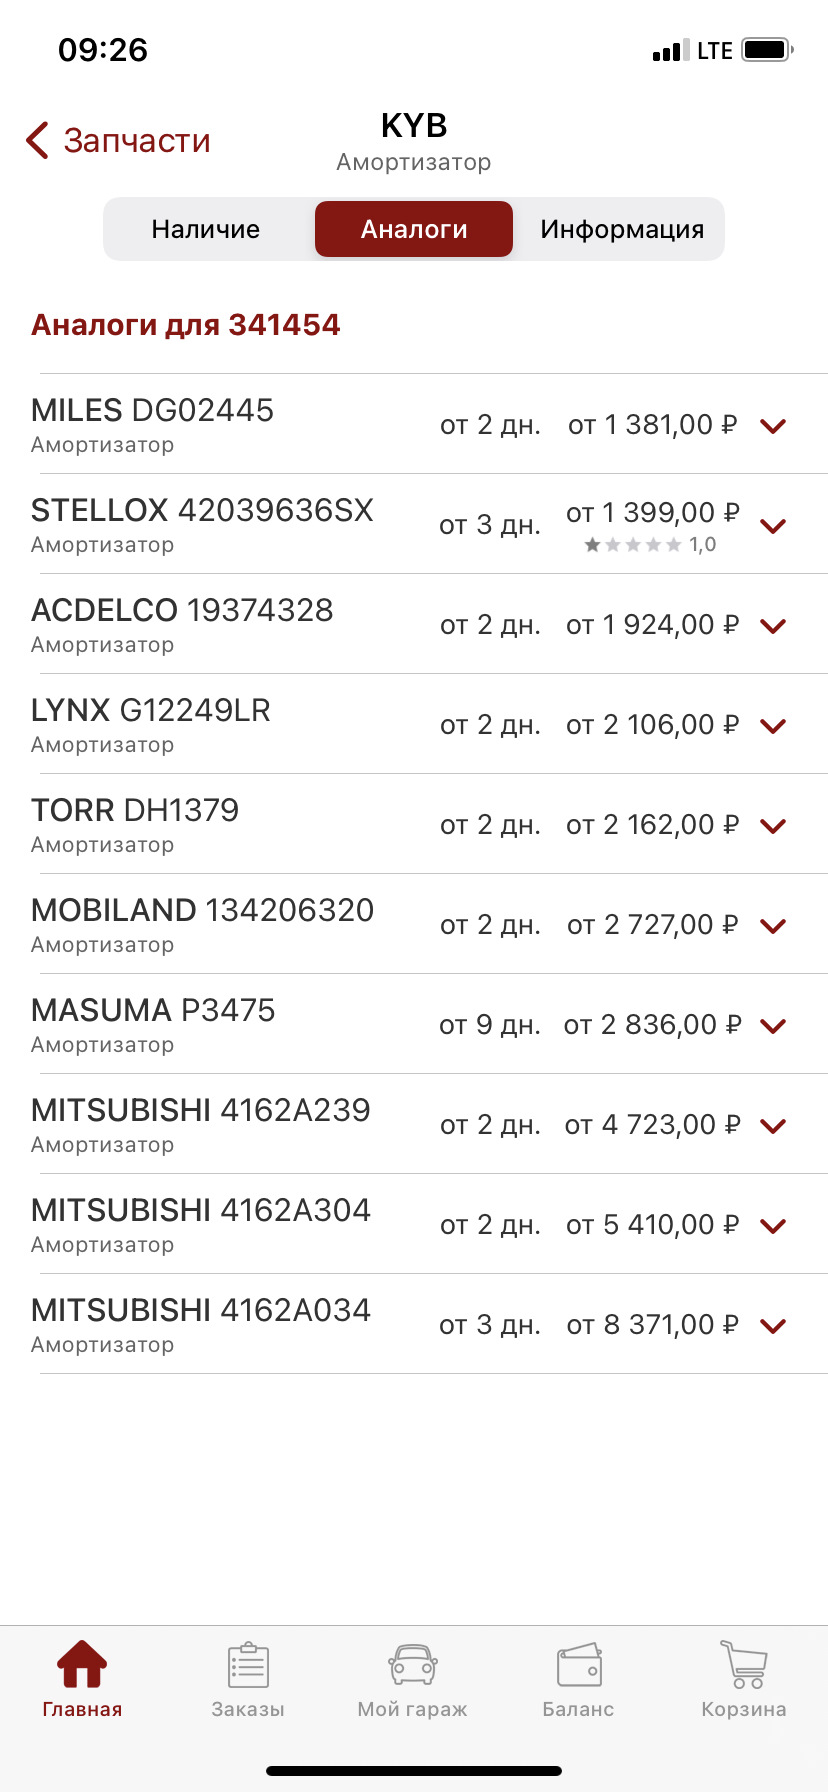
Task: Switch to the Информация tab
Action: pyautogui.click(x=621, y=229)
